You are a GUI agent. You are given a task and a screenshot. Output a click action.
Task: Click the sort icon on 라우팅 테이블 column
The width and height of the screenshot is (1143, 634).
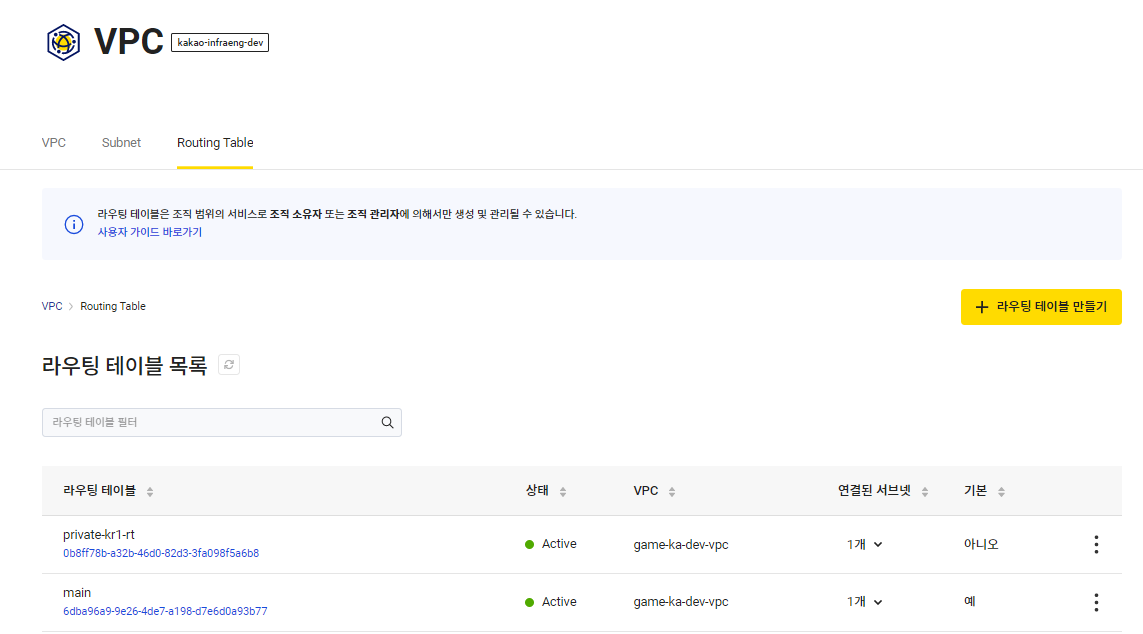pos(150,491)
